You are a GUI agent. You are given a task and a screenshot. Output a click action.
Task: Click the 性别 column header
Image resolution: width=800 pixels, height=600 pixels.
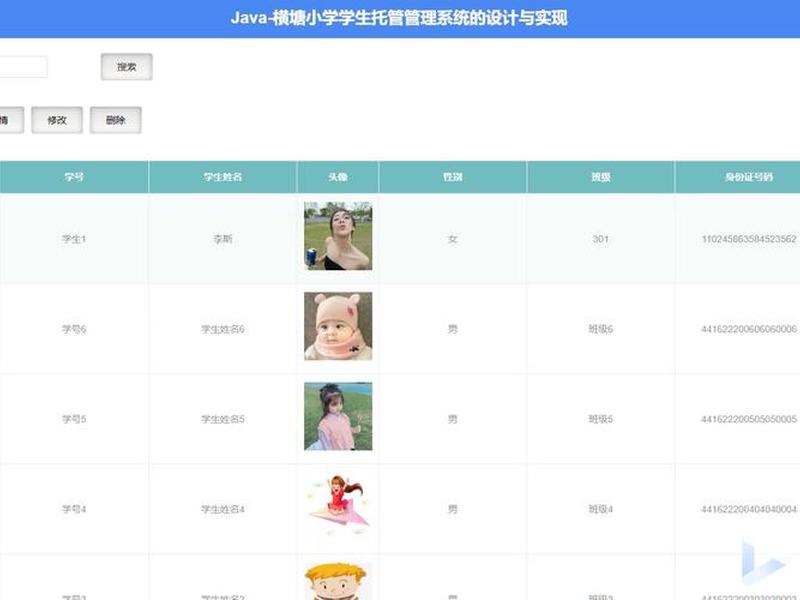tap(453, 177)
